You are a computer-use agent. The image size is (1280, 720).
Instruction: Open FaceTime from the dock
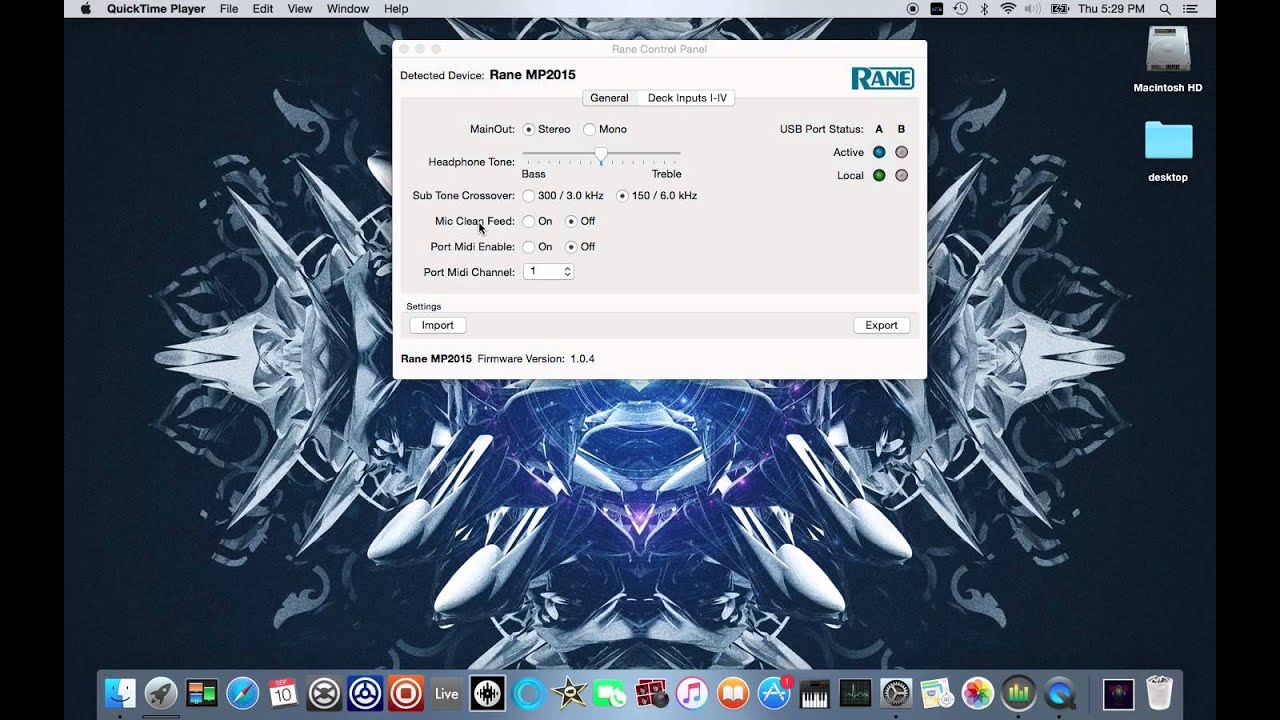click(610, 693)
